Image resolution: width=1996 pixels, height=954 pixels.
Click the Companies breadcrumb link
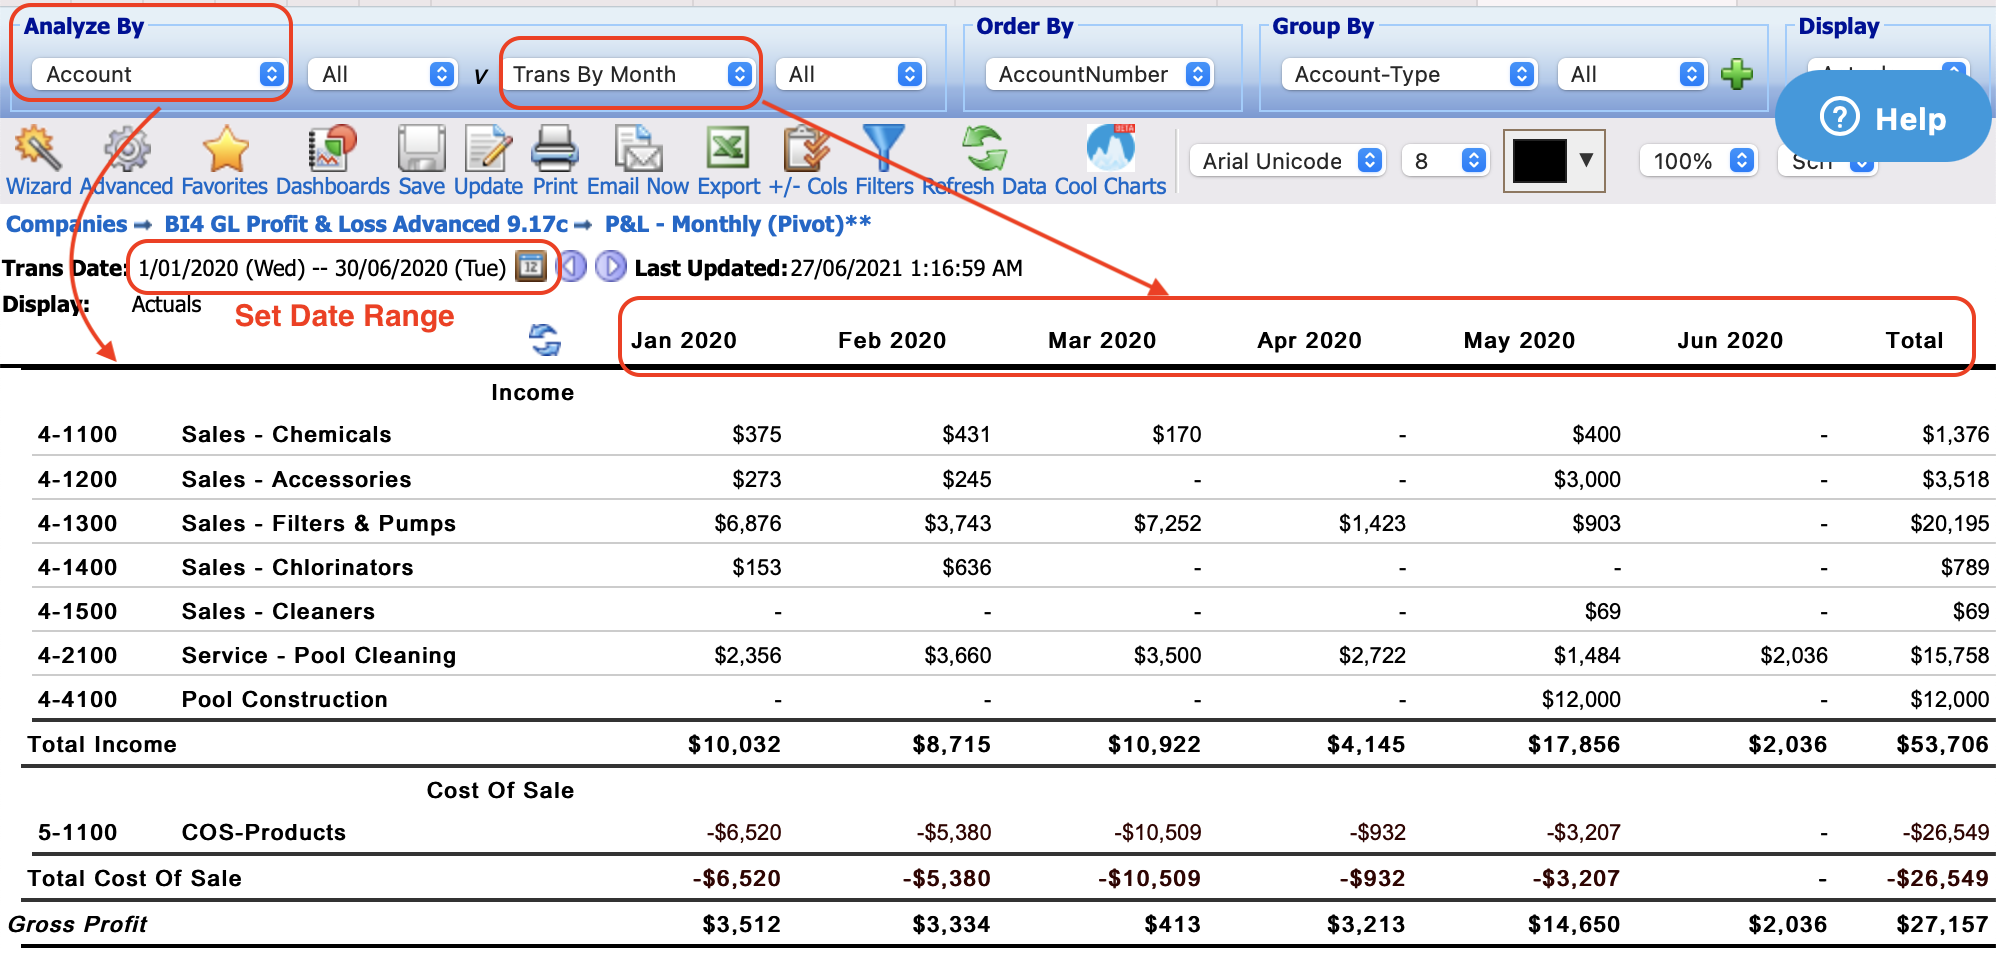(67, 224)
